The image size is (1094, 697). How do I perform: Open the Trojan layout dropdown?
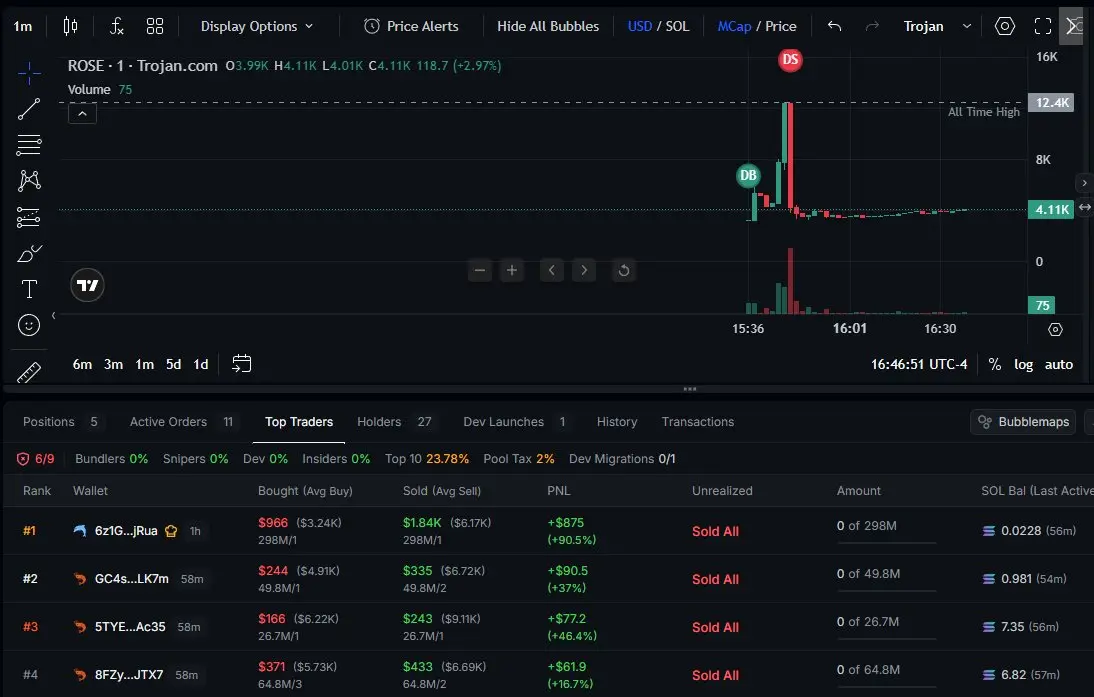click(x=937, y=27)
